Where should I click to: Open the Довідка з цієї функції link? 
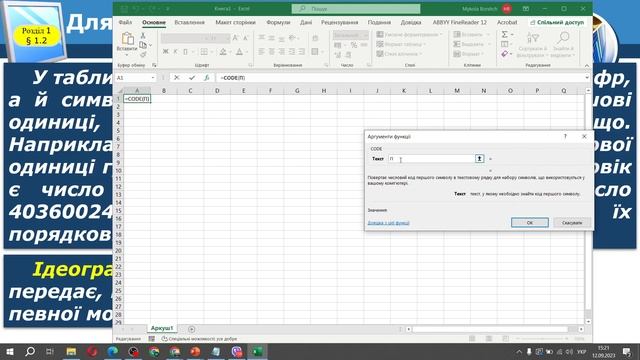tap(388, 223)
